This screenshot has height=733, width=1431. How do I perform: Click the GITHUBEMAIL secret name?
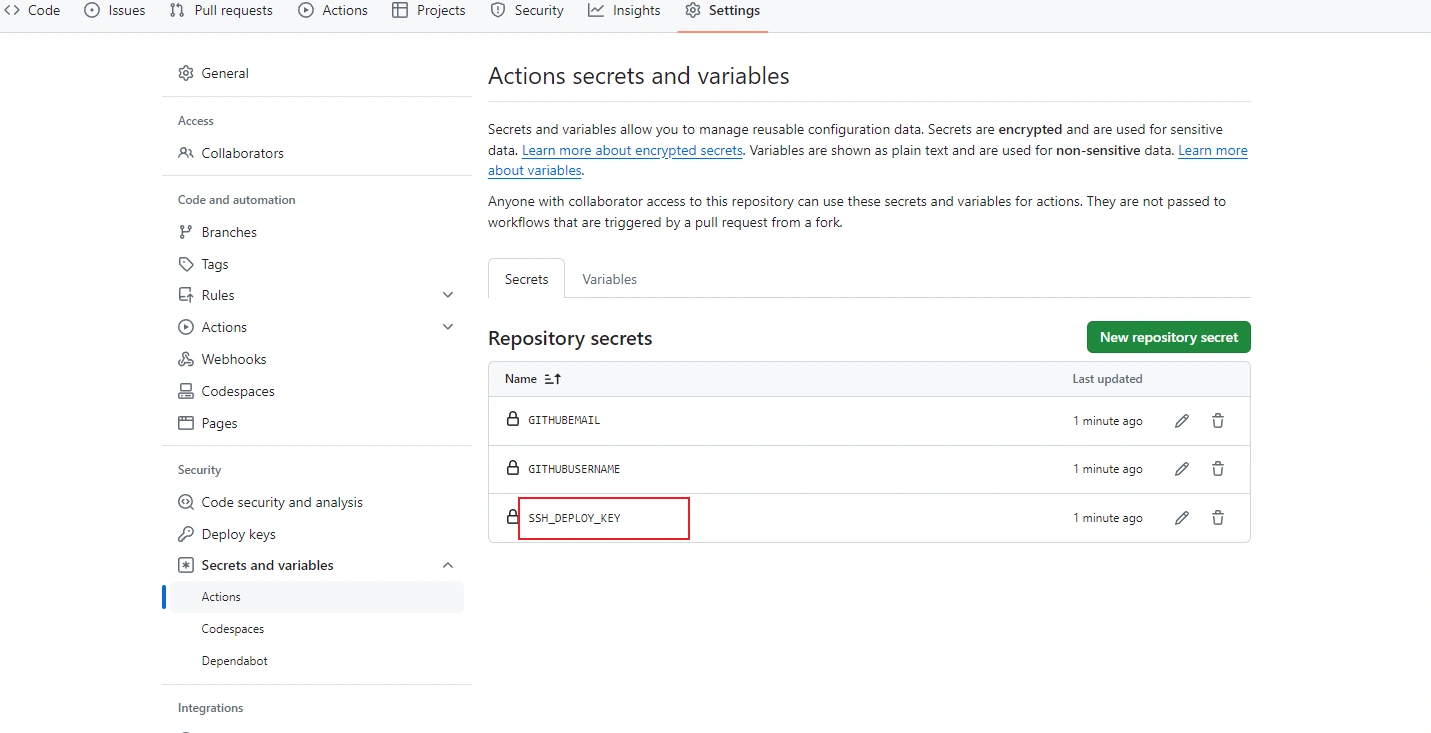[x=564, y=421]
